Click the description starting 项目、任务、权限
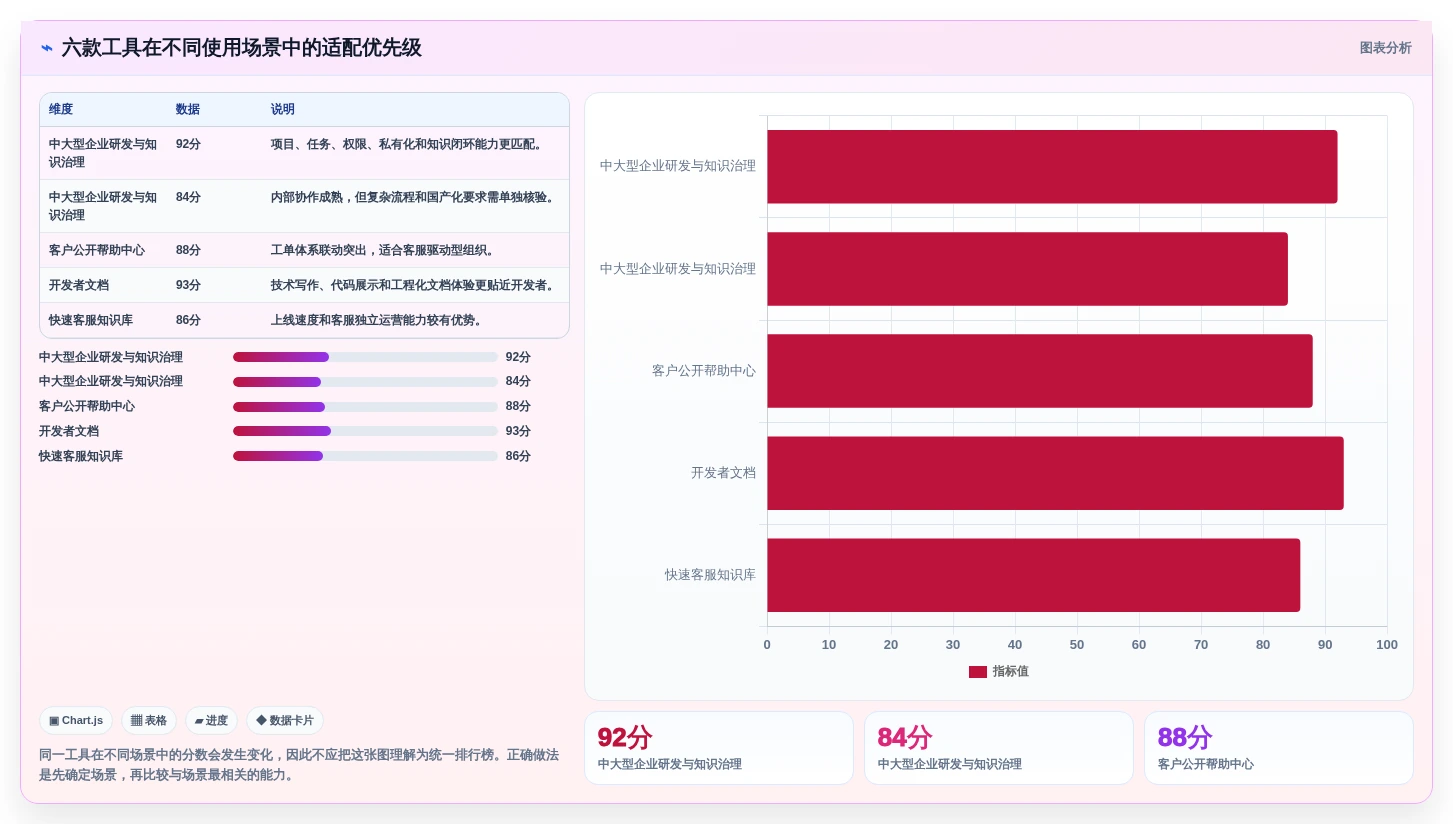Viewport: 1453px width, 824px height. [x=409, y=144]
